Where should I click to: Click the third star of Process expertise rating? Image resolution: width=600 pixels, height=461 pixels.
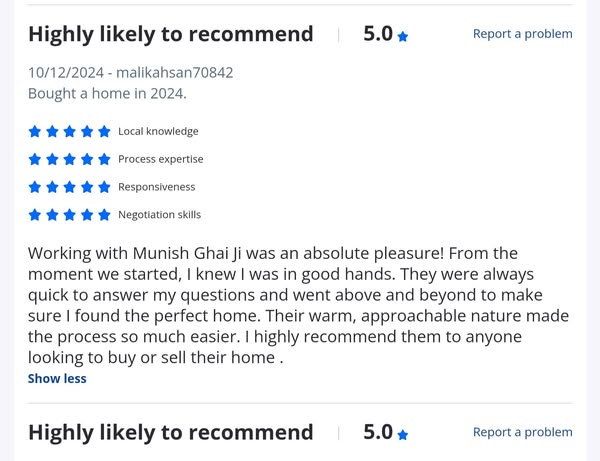[x=69, y=159]
